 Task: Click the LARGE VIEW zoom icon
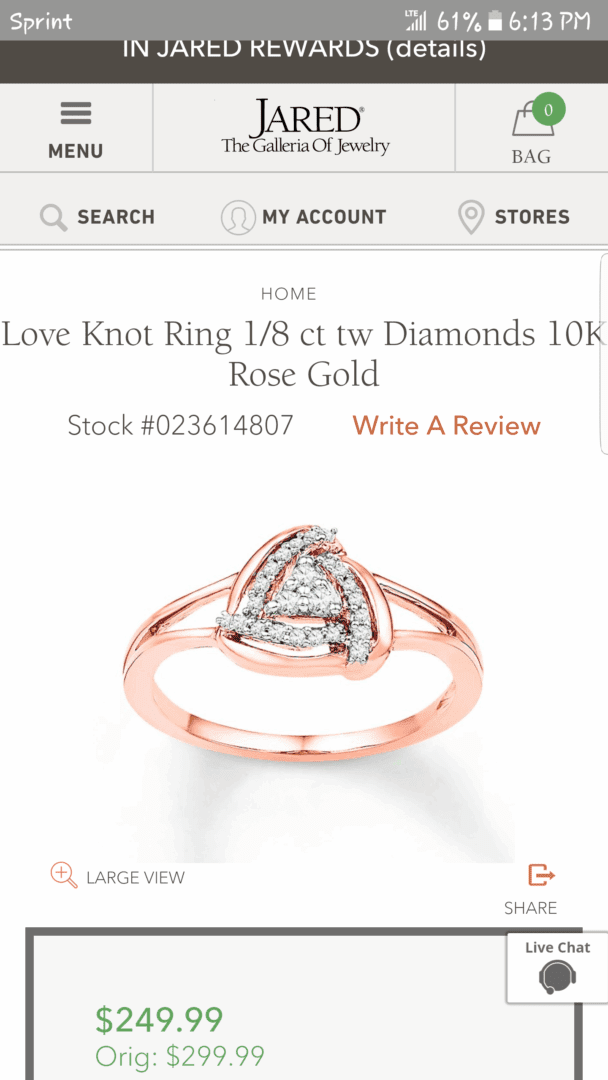[x=64, y=875]
